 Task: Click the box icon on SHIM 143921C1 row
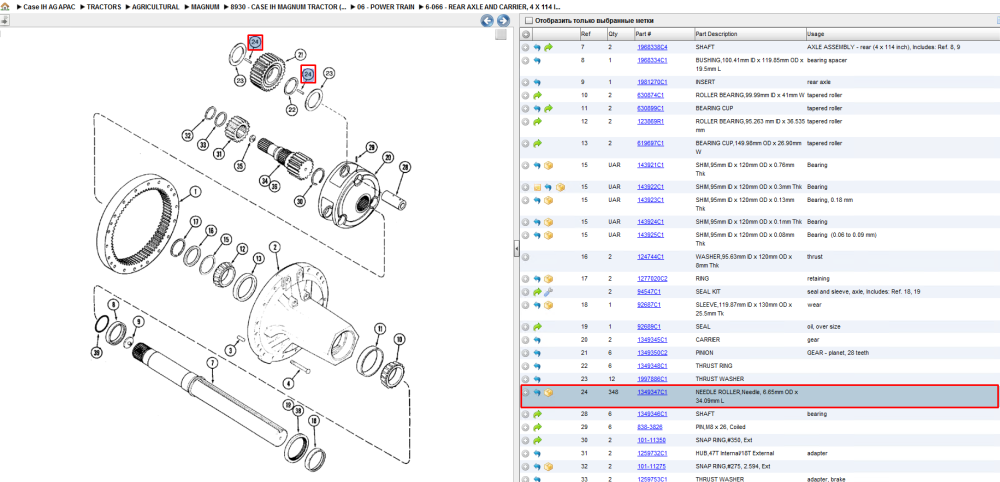click(548, 165)
